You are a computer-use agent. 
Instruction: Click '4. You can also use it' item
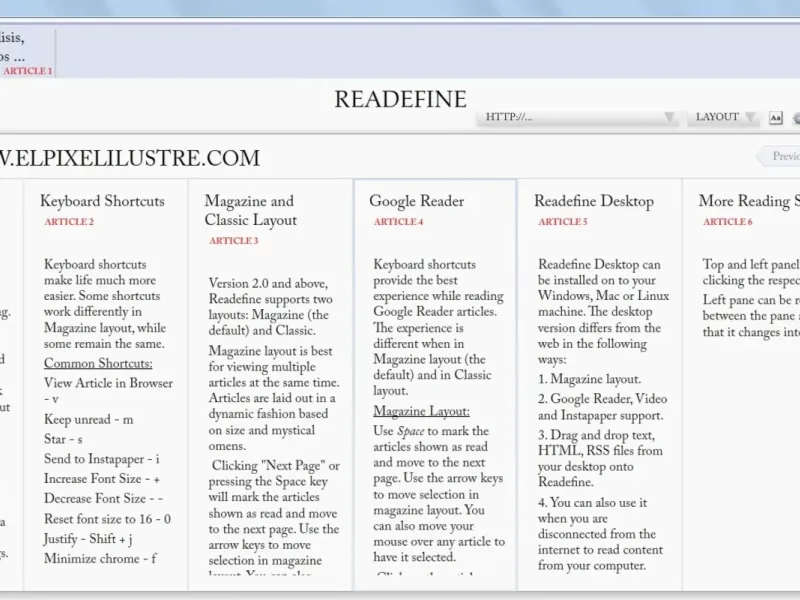click(x=600, y=534)
